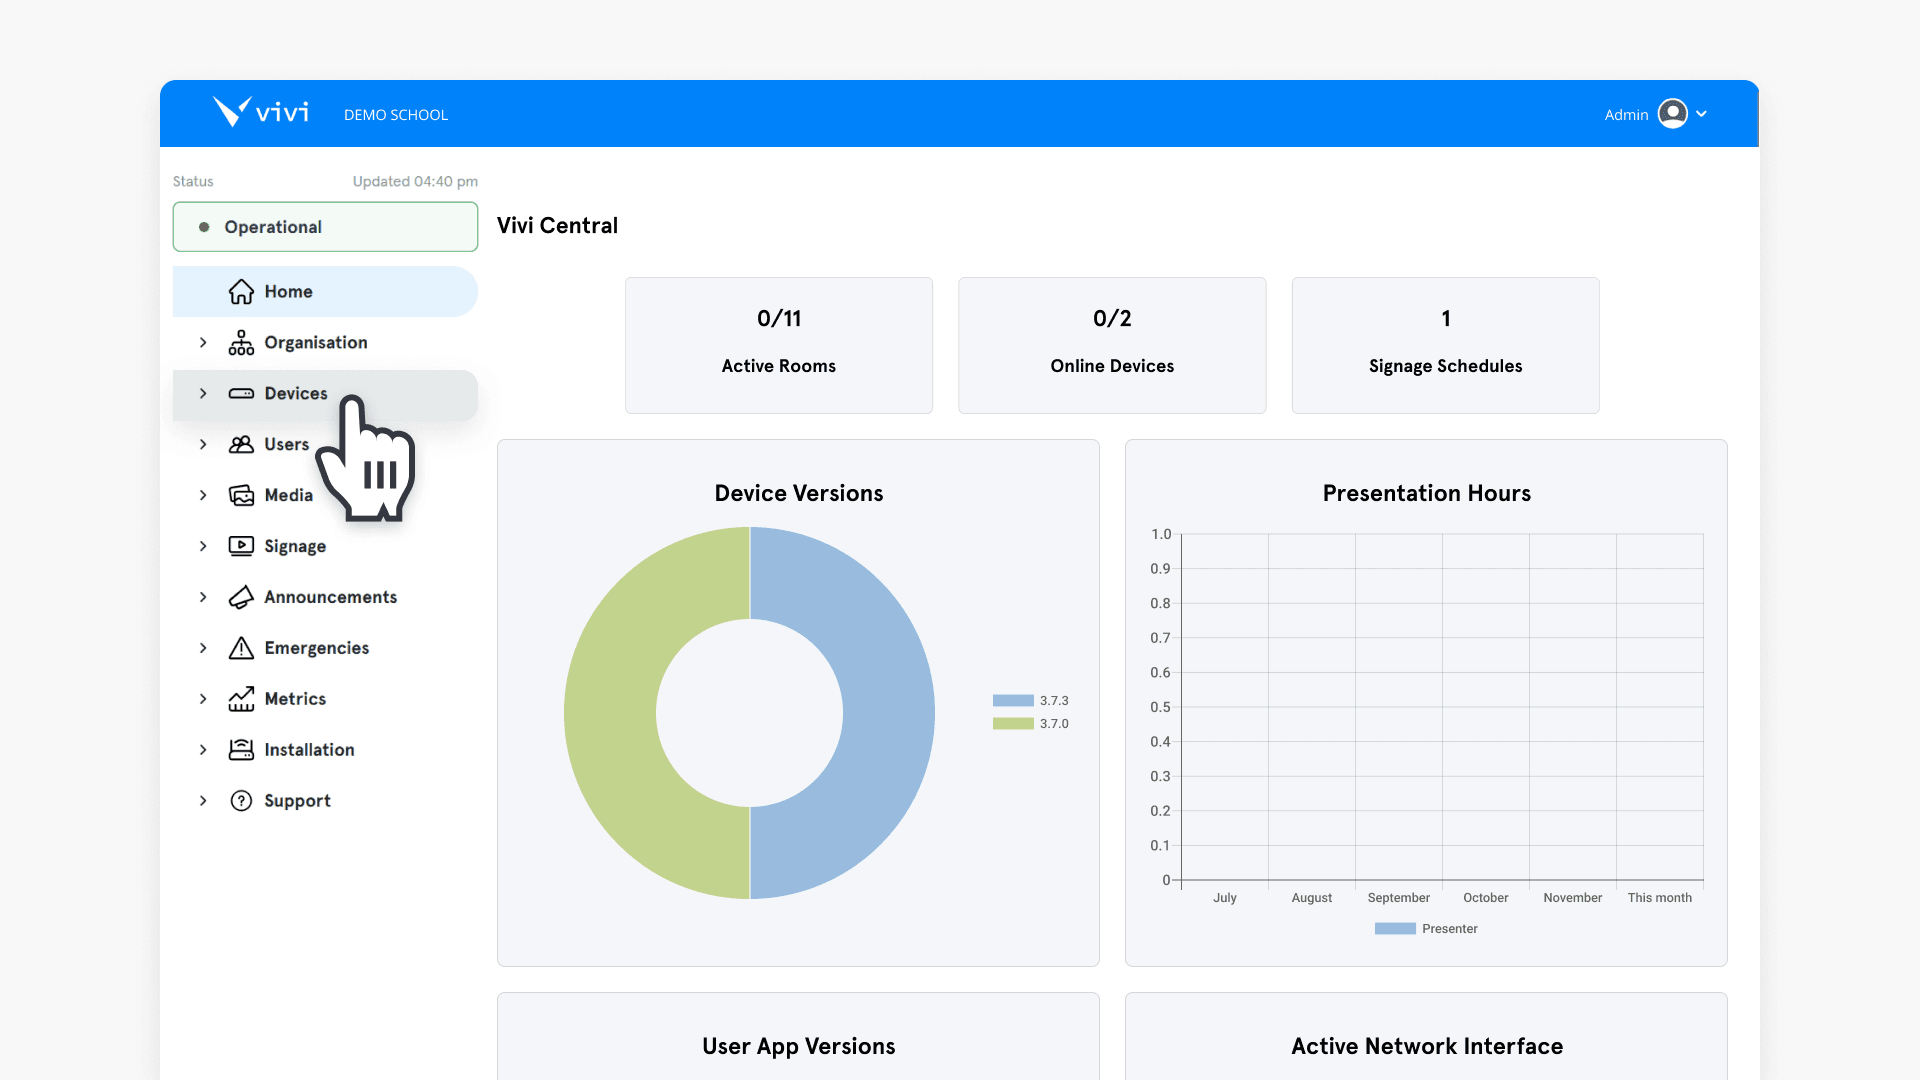
Task: Expand the Users menu item
Action: (203, 444)
